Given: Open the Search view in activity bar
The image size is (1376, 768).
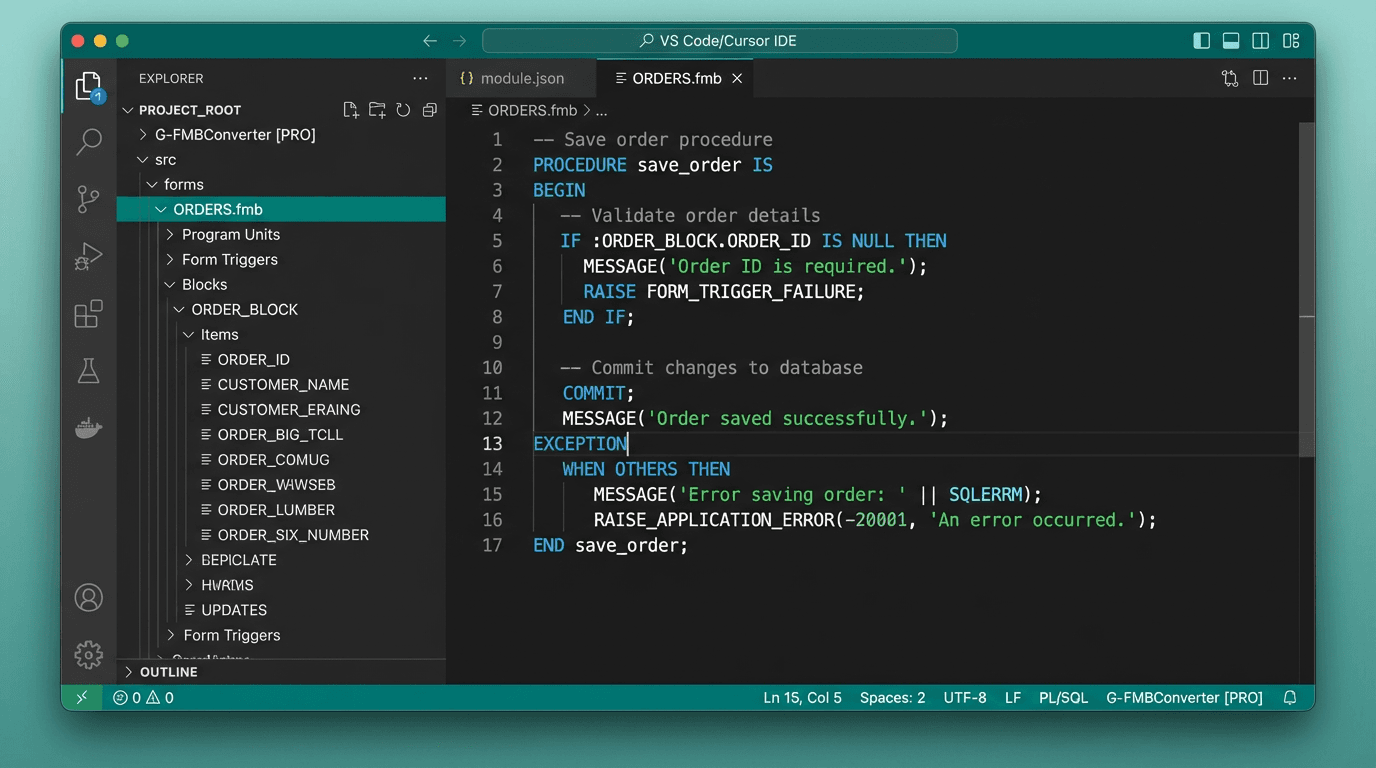Looking at the screenshot, I should [x=89, y=142].
